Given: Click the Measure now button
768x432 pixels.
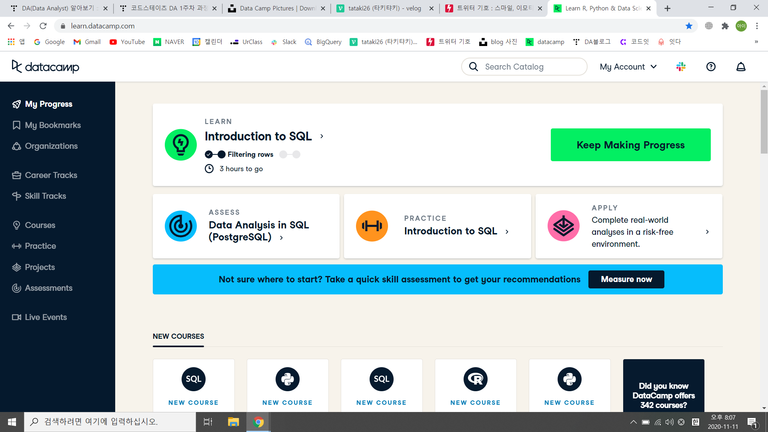Looking at the screenshot, I should 626,279.
